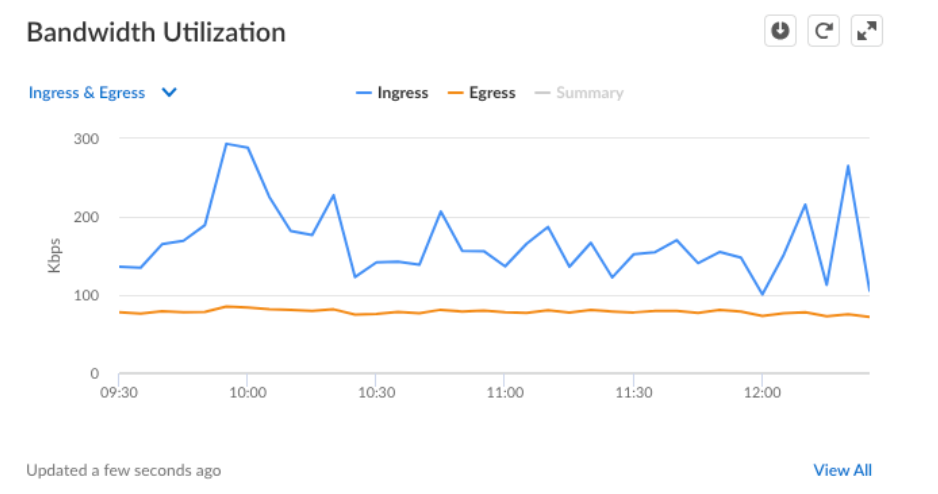Click the Ingress dip at 12:00
This screenshot has height=494, width=938.
762,294
